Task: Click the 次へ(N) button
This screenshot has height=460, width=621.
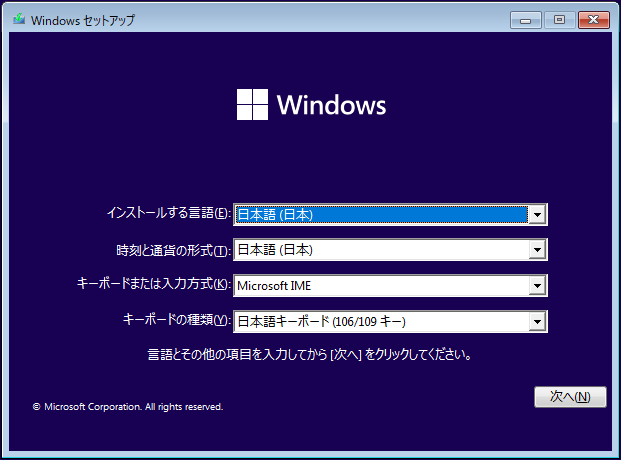Action: pyautogui.click(x=570, y=397)
